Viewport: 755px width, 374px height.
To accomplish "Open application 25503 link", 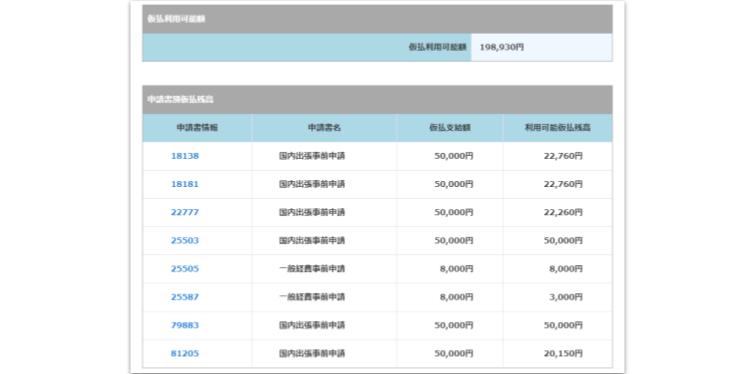I will click(185, 241).
